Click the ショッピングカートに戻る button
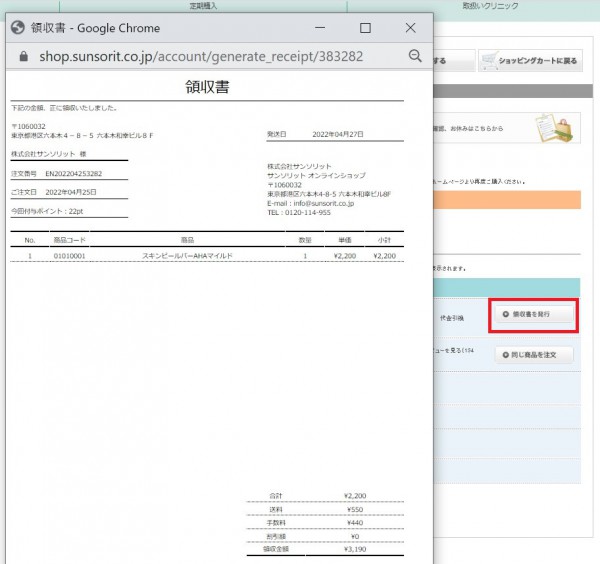600x564 pixels. [x=530, y=60]
